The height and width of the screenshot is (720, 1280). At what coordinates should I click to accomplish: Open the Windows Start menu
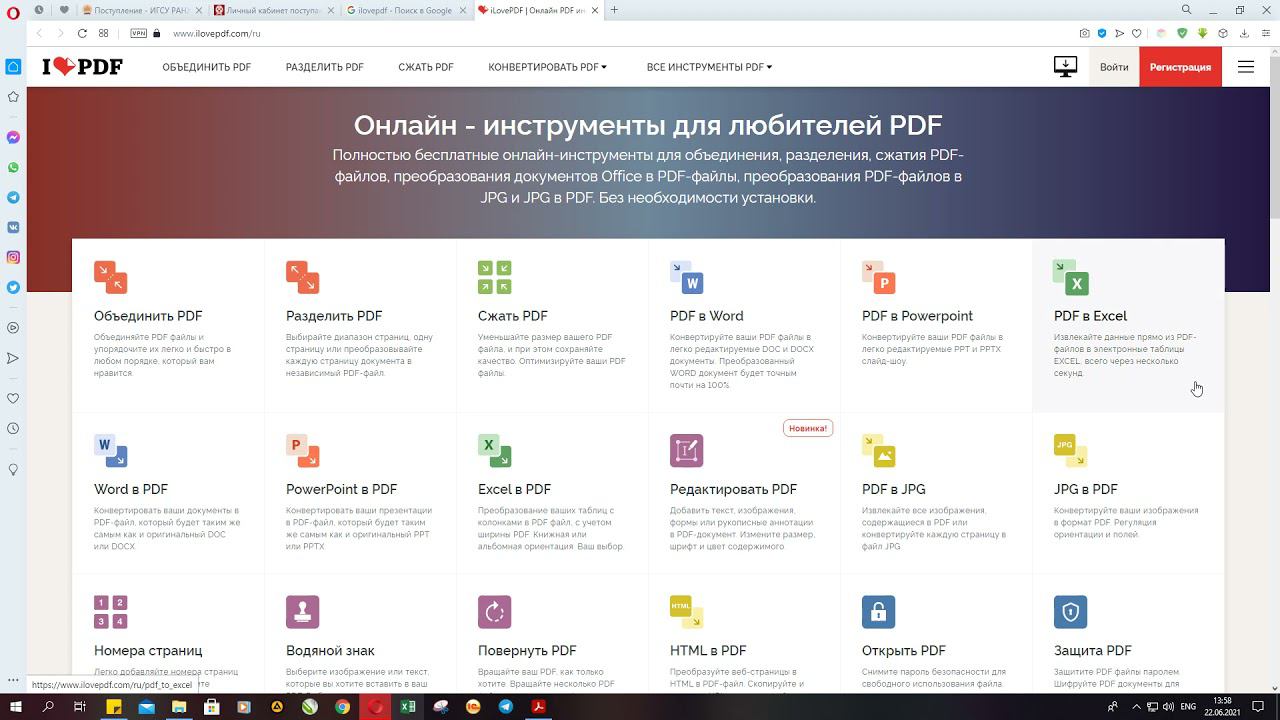pyautogui.click(x=14, y=706)
